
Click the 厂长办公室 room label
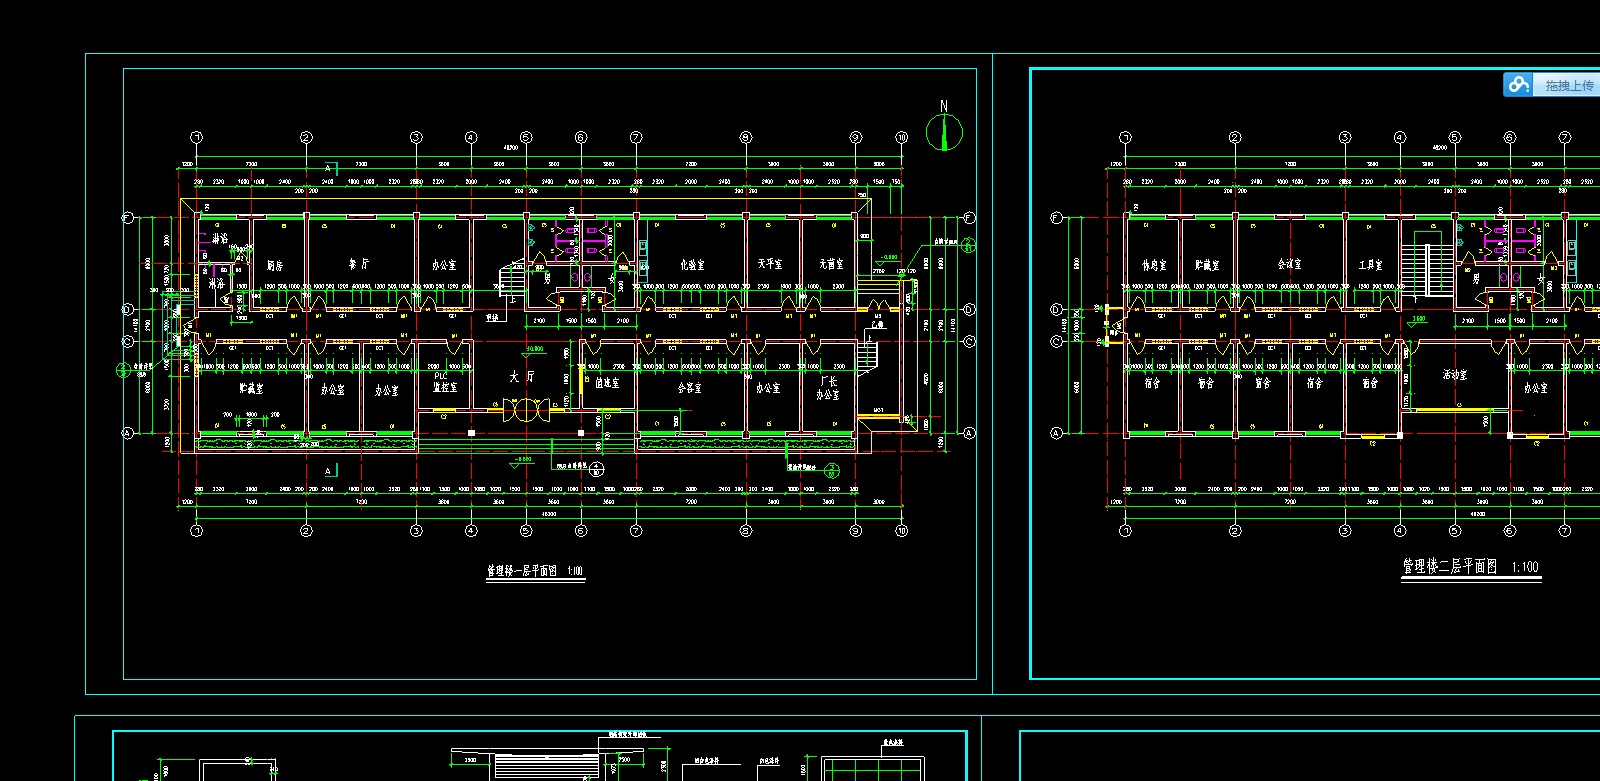[x=828, y=388]
